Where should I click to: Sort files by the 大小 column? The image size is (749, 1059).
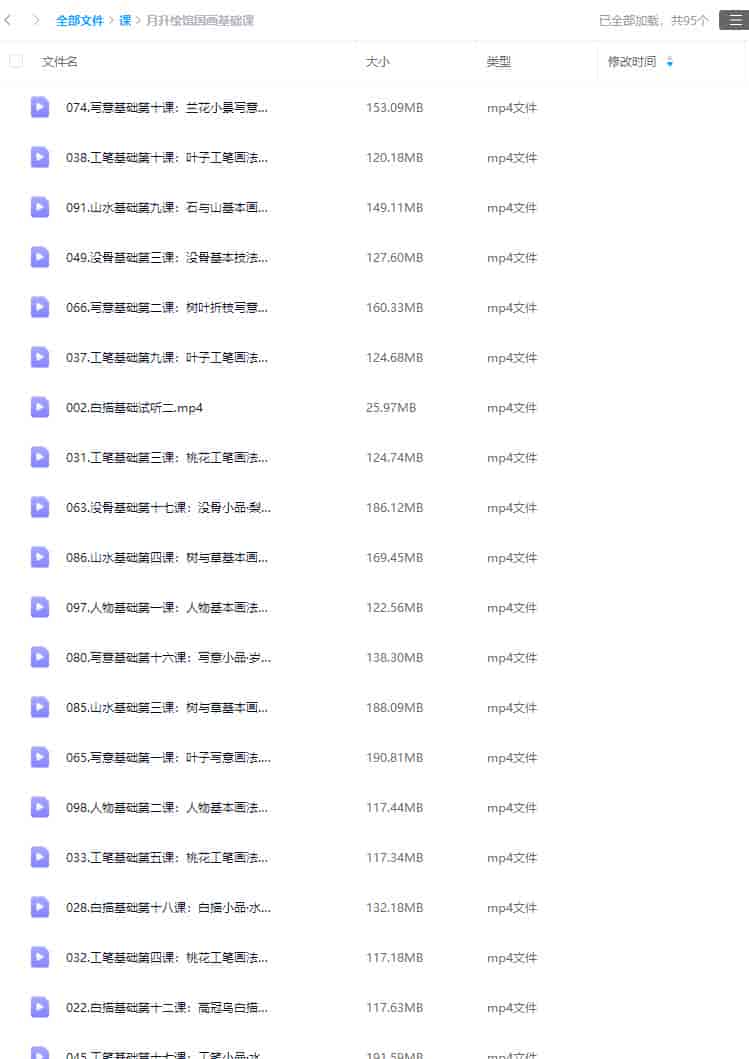point(378,61)
